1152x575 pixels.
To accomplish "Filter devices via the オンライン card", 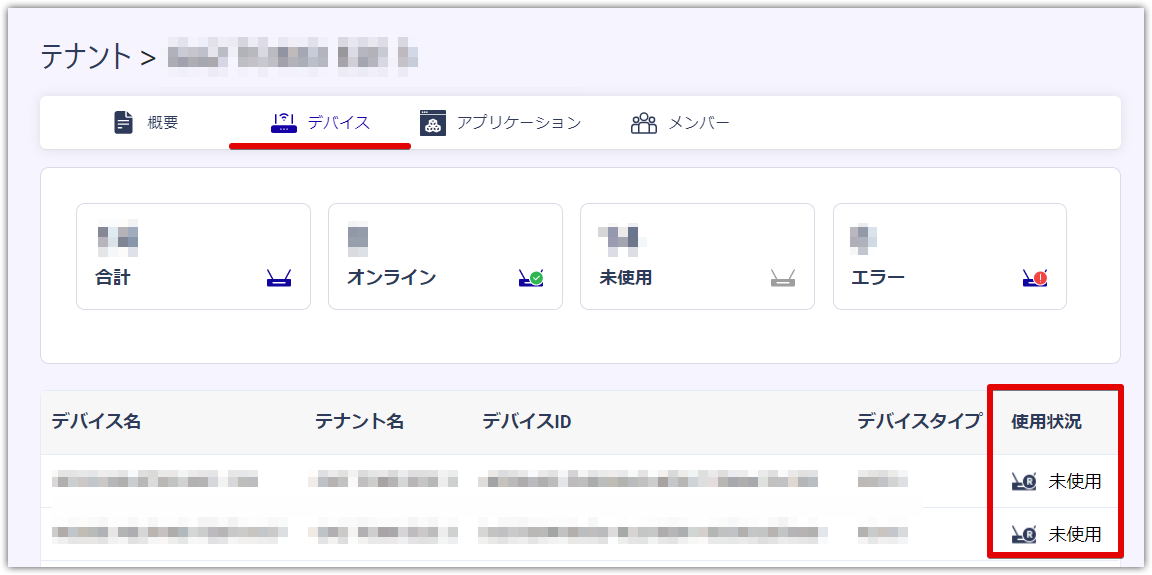I will pos(445,256).
